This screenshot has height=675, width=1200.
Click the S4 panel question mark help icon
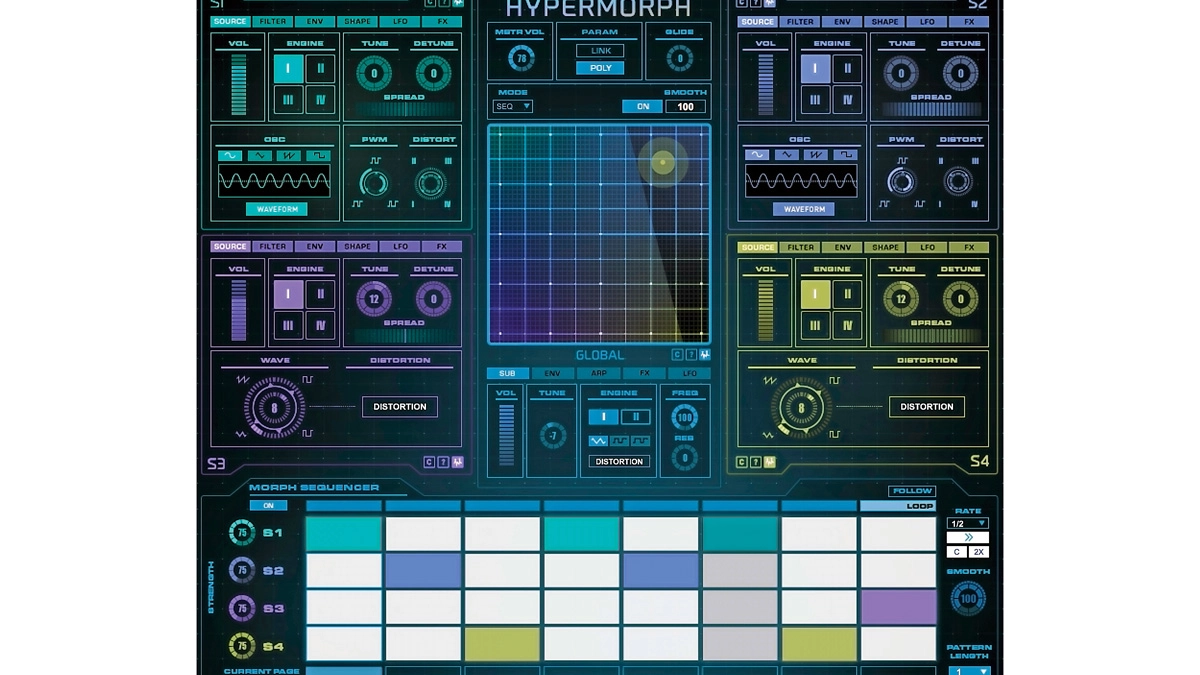(x=756, y=462)
